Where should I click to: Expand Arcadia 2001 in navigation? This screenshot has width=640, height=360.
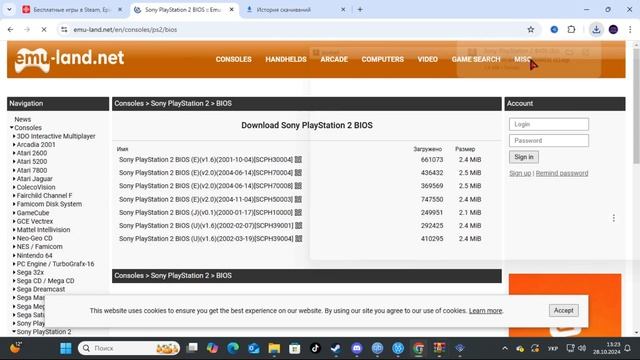click(14, 145)
